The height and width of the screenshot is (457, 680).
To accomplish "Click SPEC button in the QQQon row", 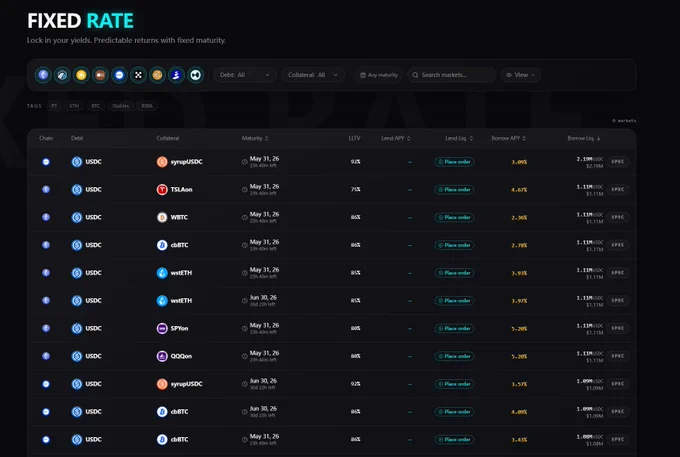I will [618, 356].
